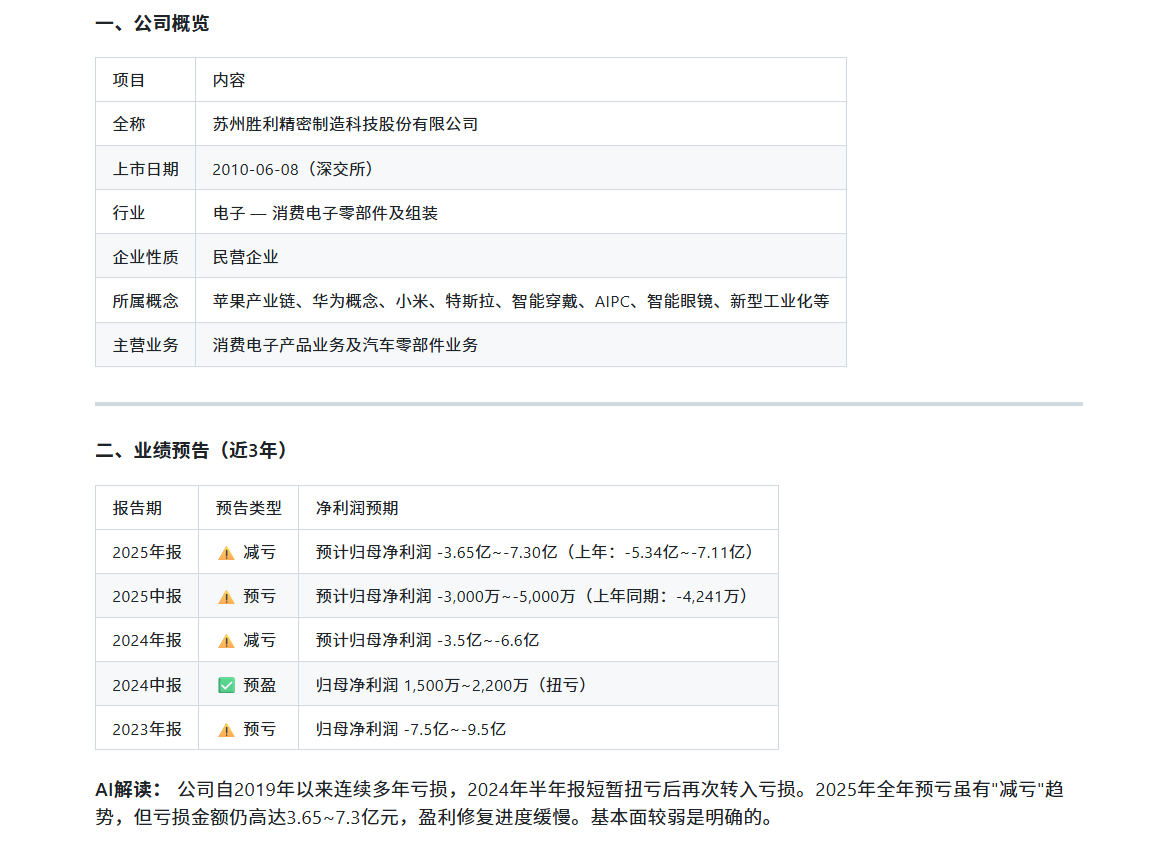Click the 净利润预期 column header
Image resolution: width=1157 pixels, height=844 pixels.
539,508
